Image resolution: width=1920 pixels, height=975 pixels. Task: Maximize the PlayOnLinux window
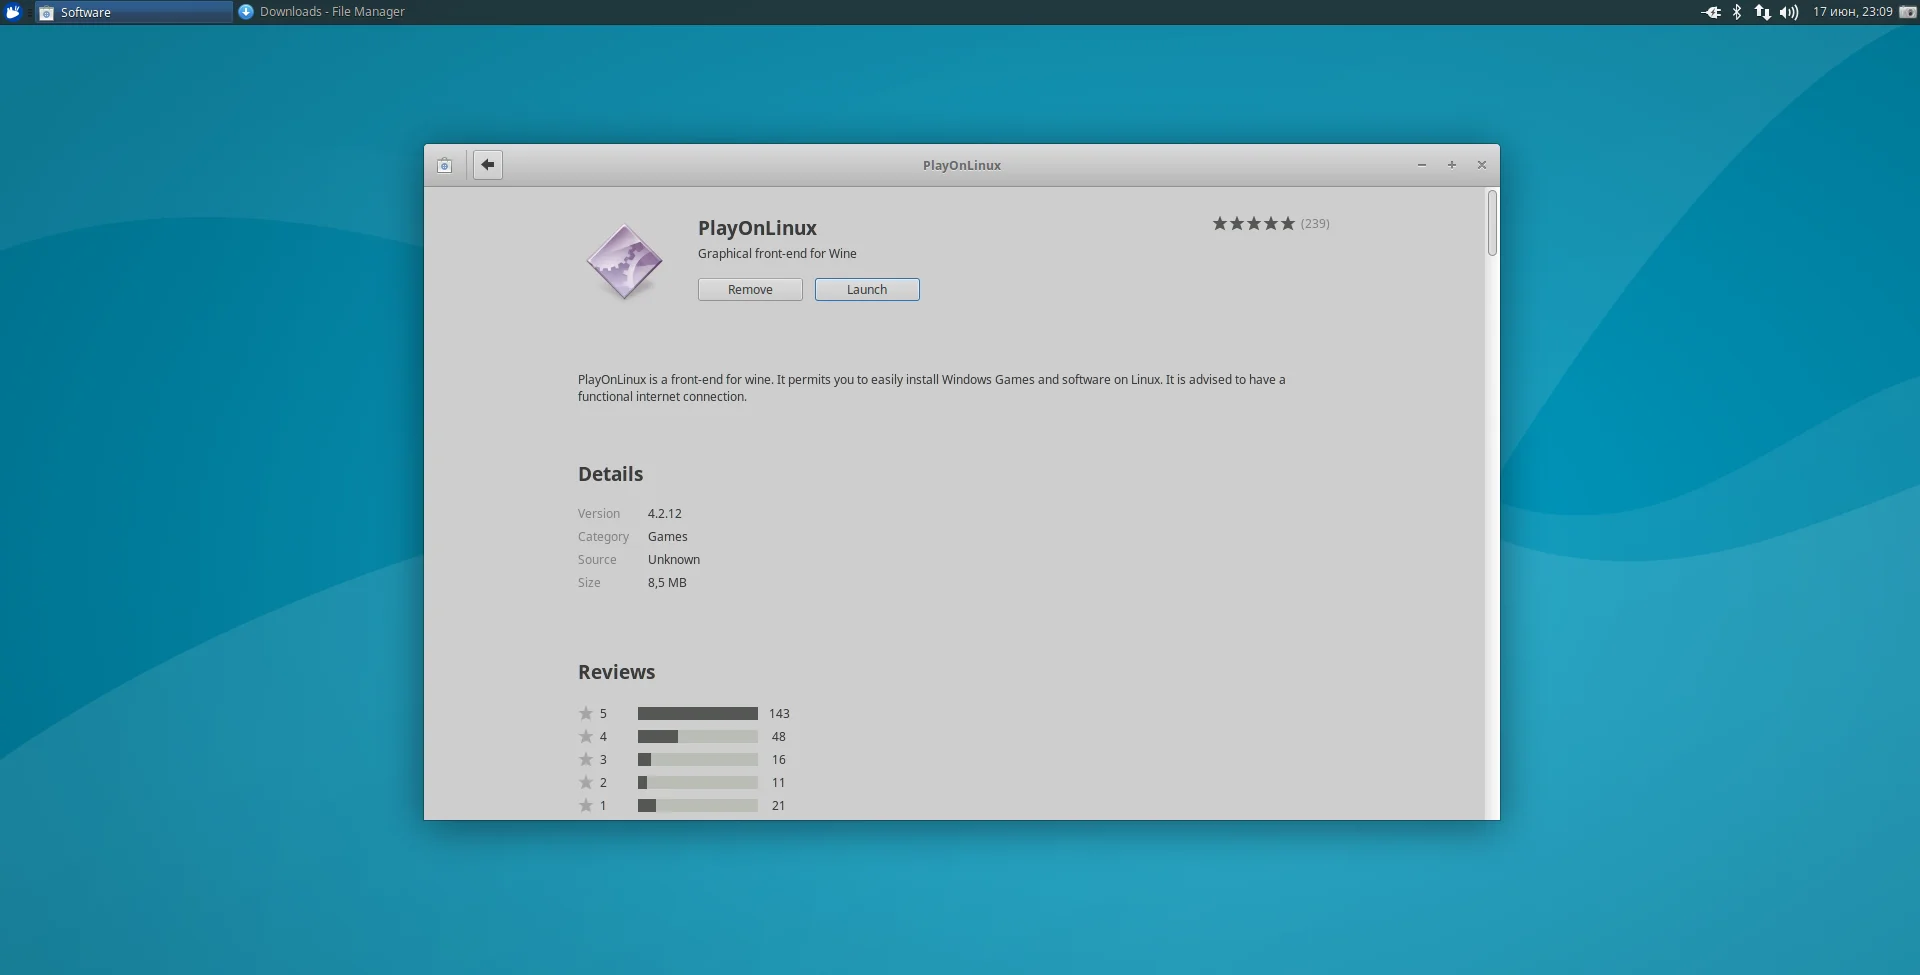click(x=1452, y=165)
